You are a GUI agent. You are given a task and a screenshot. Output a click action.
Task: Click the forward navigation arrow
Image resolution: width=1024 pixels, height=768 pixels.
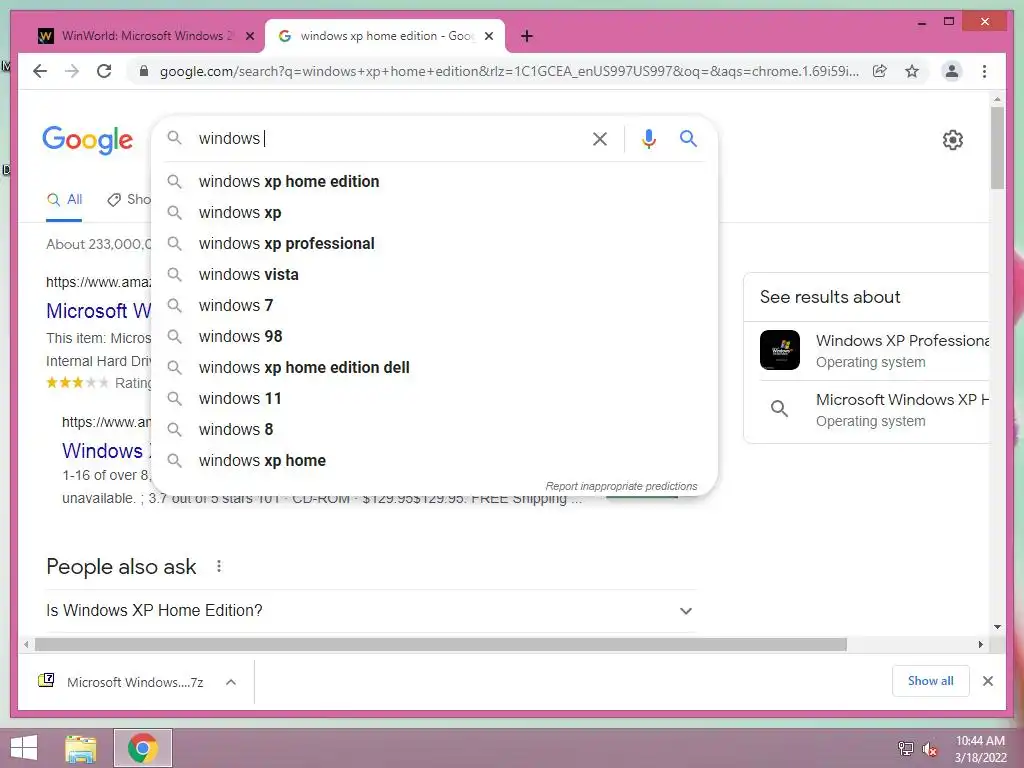72,71
